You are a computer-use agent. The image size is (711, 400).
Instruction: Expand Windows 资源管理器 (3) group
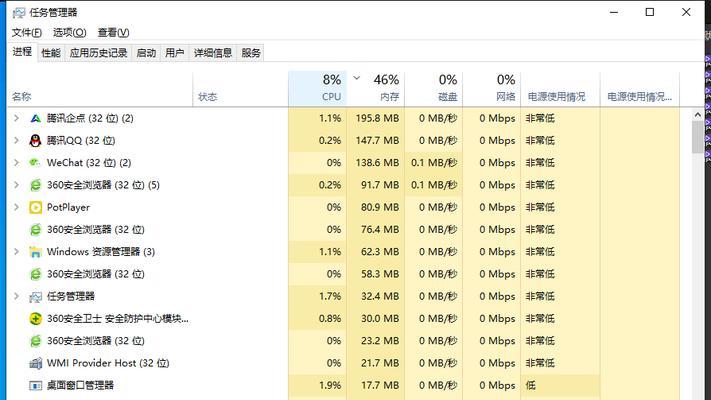[17, 252]
